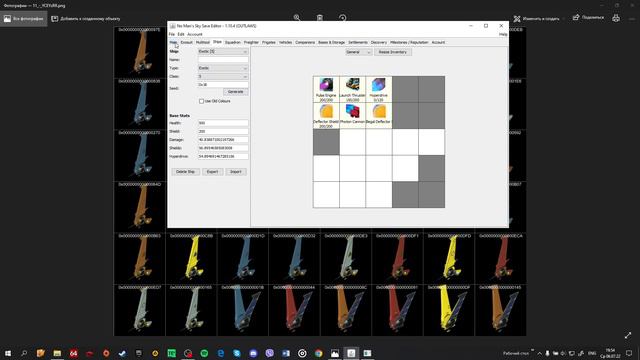This screenshot has width=640, height=360.
Task: Enable the Use Old Colours checkbox
Action: point(201,101)
